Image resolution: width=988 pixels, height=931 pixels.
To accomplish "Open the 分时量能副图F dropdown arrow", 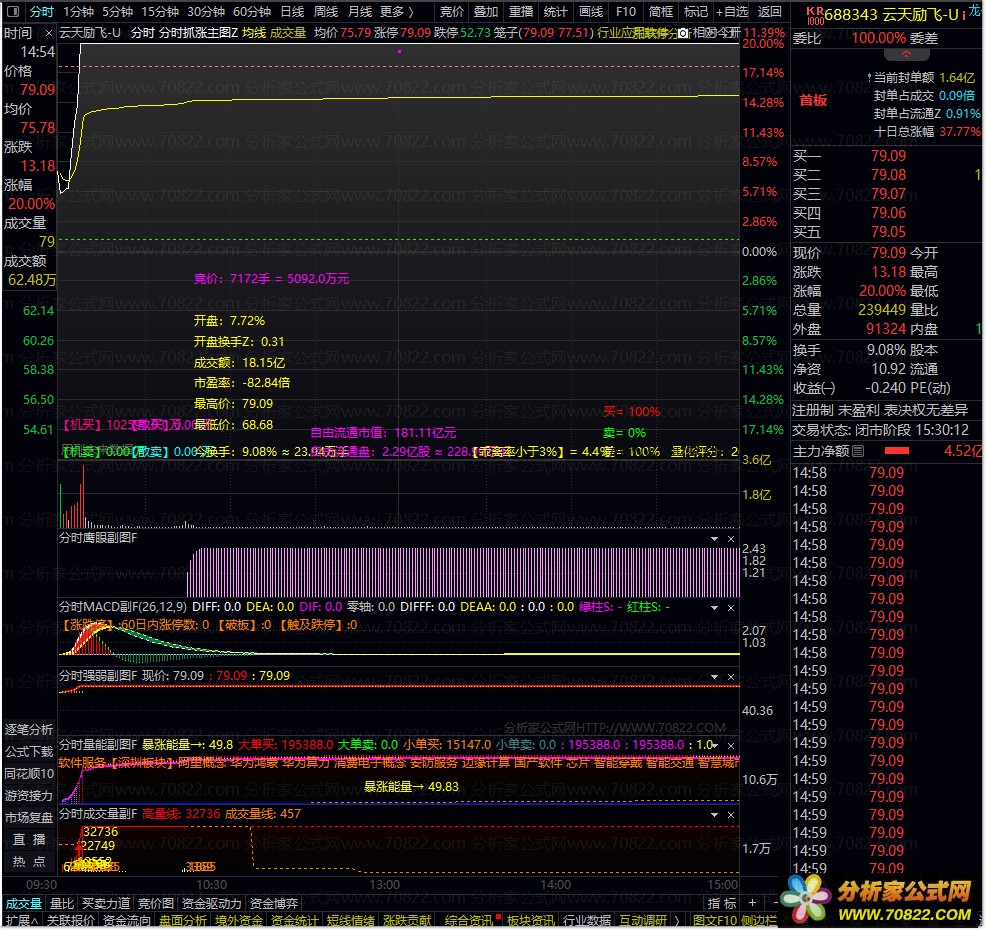I will (716, 747).
